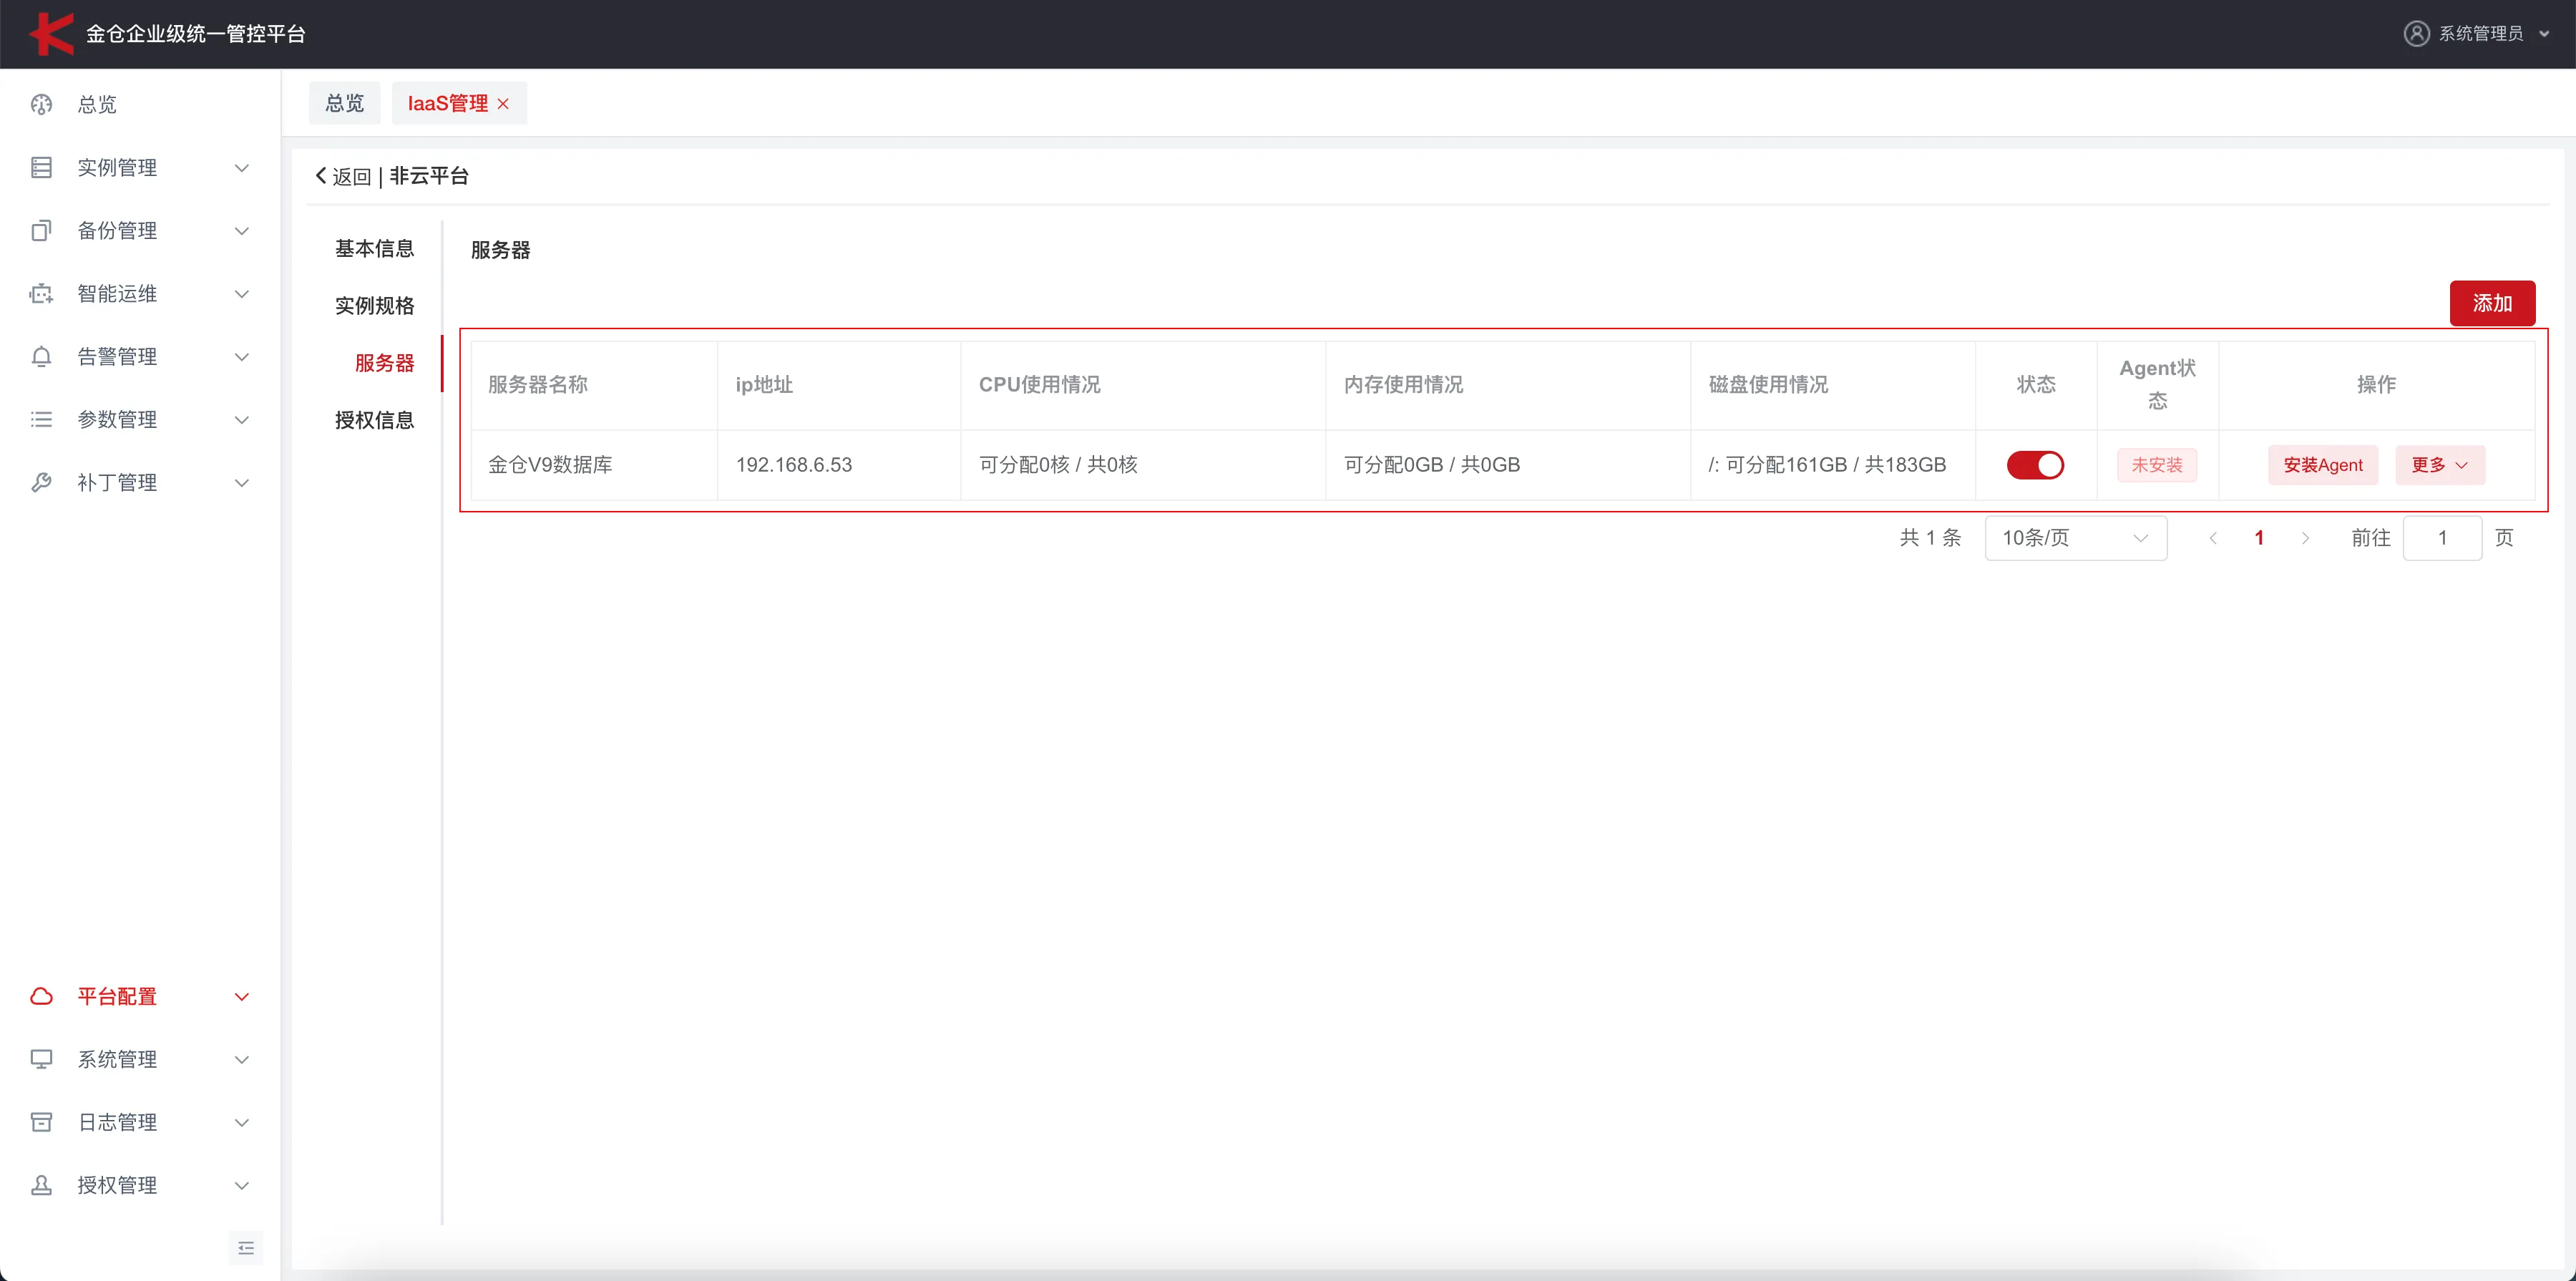Open the 10条/页 page size dropdown
Screen dimensions: 2576x1281
(2075, 538)
